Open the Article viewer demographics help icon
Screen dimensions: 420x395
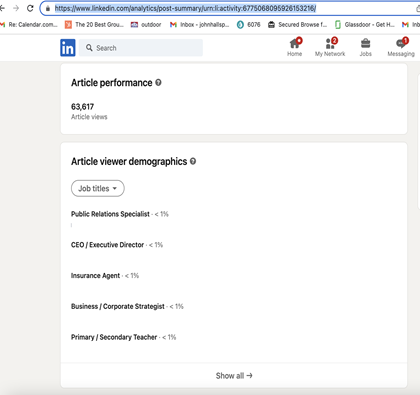tap(193, 161)
